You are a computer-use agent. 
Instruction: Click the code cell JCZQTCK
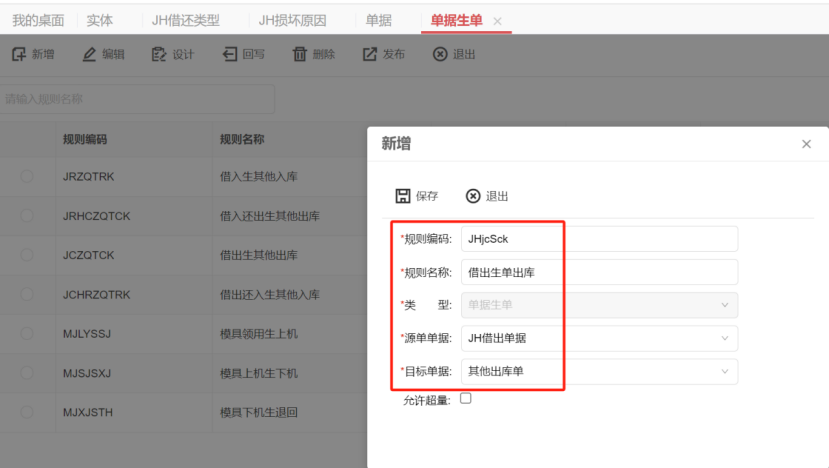coord(88,255)
